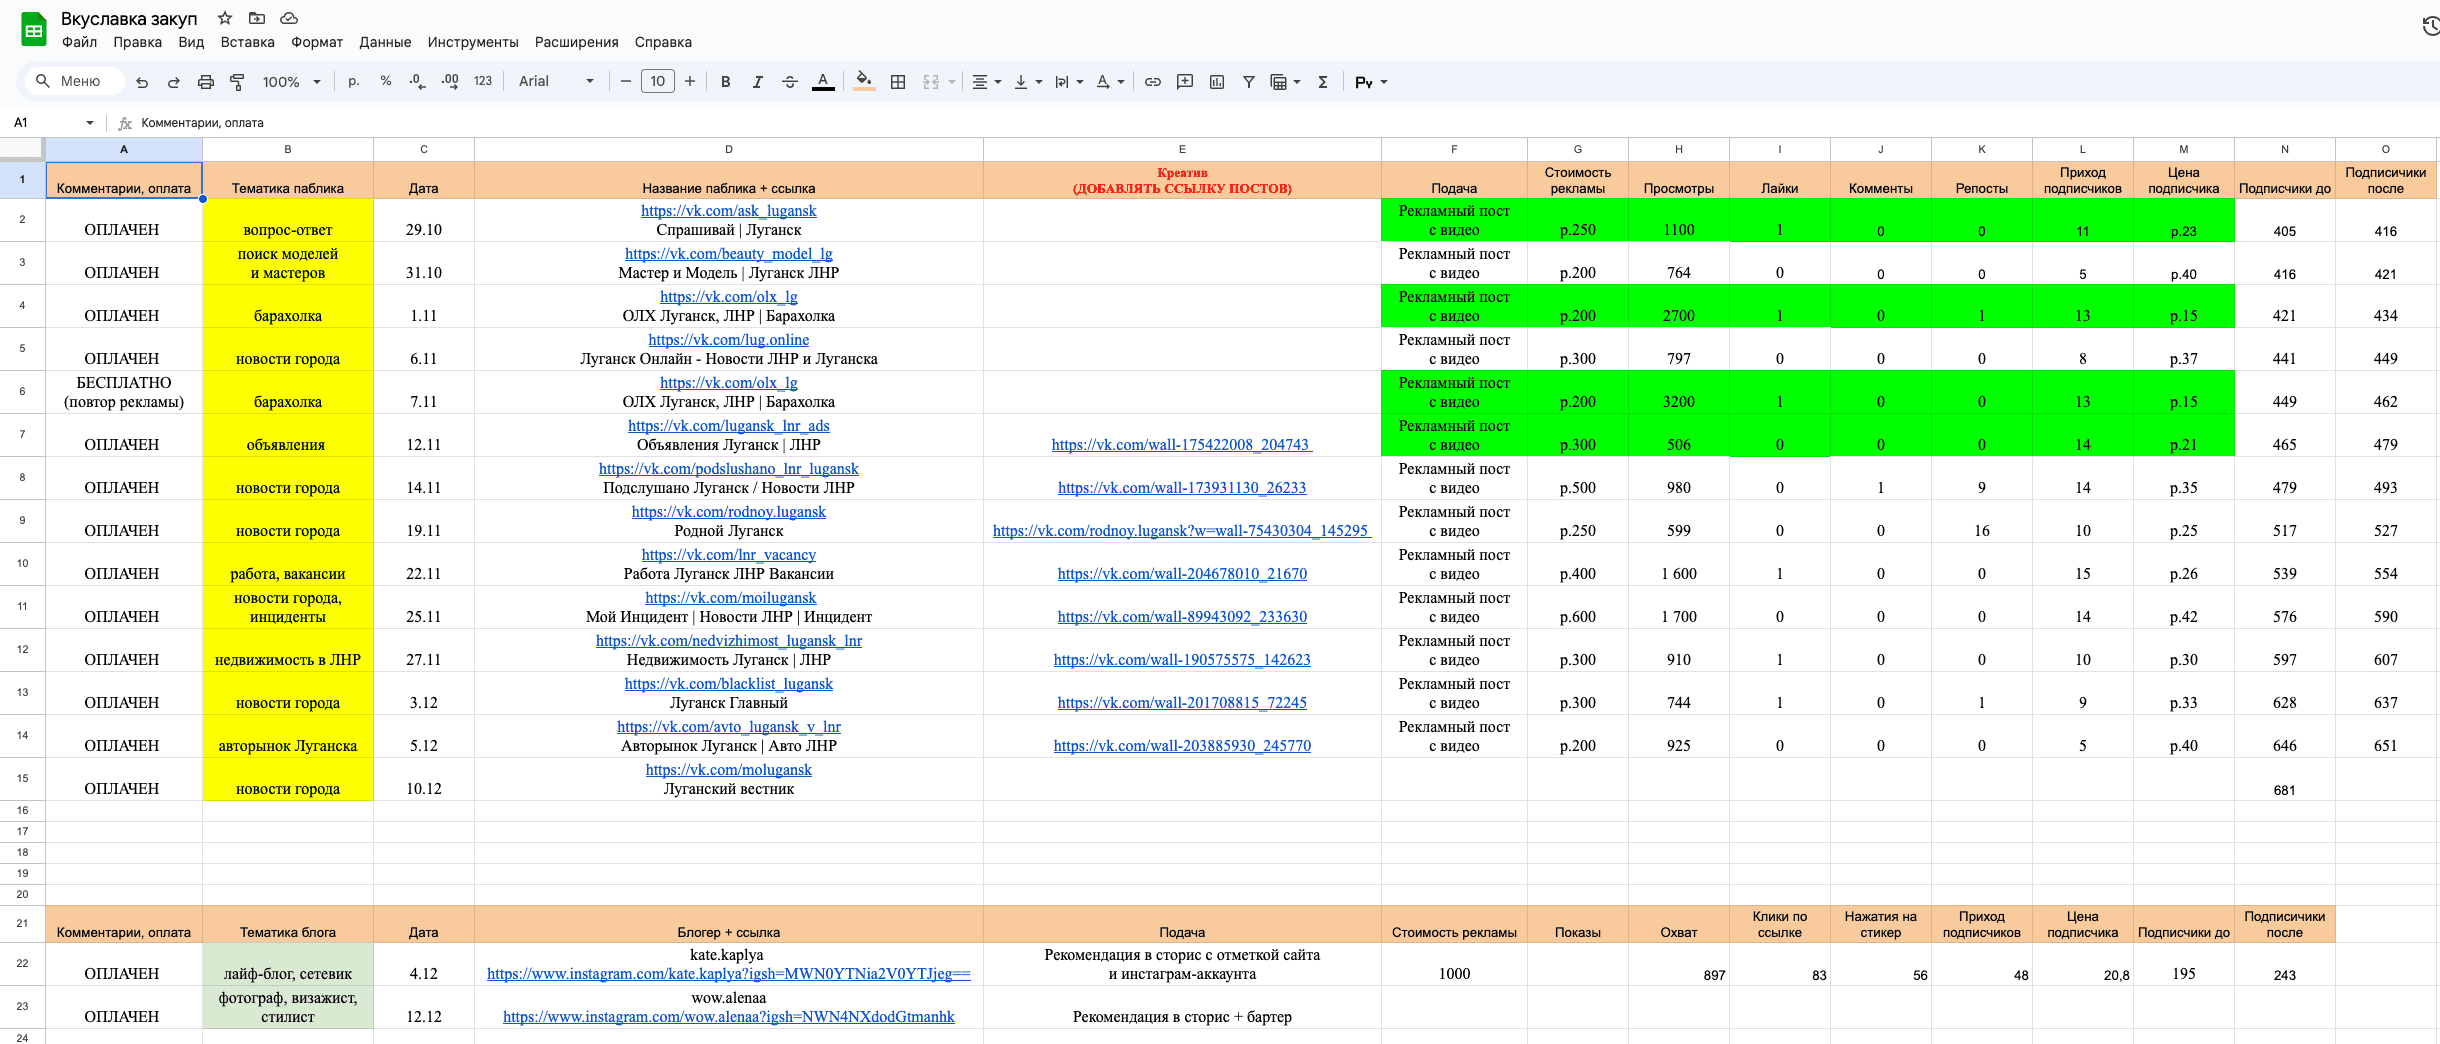Increase font size with plus button

point(690,82)
